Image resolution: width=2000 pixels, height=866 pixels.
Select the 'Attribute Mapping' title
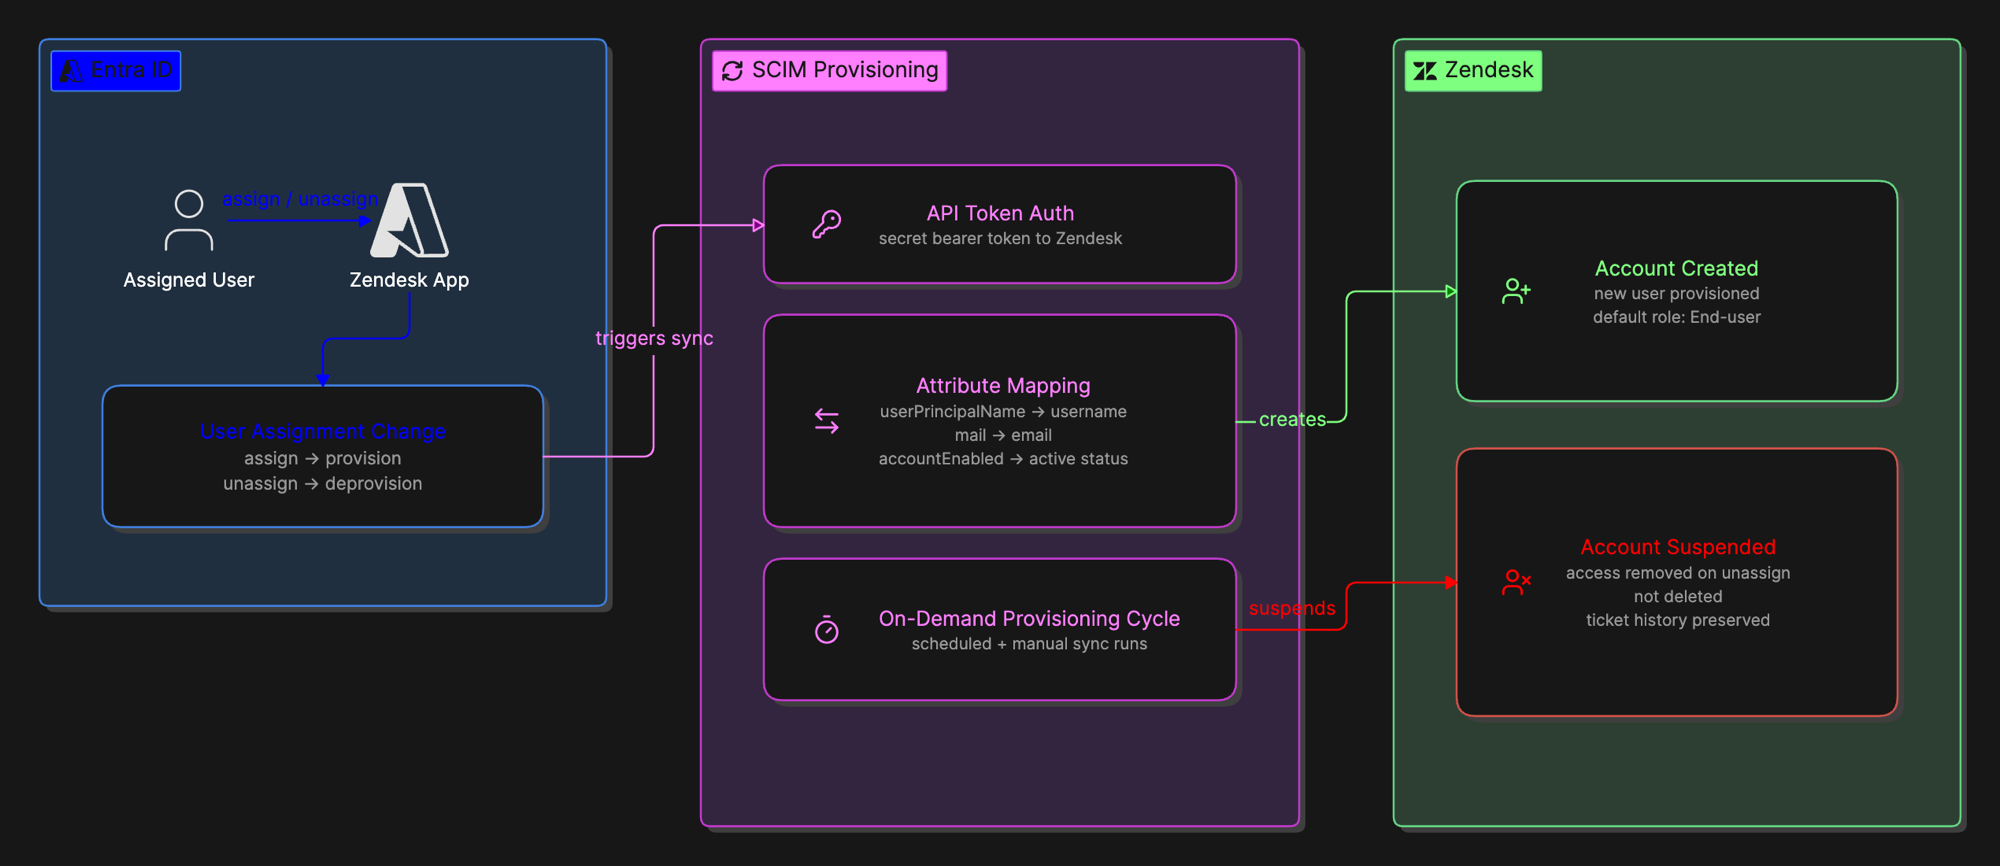pyautogui.click(x=1003, y=386)
